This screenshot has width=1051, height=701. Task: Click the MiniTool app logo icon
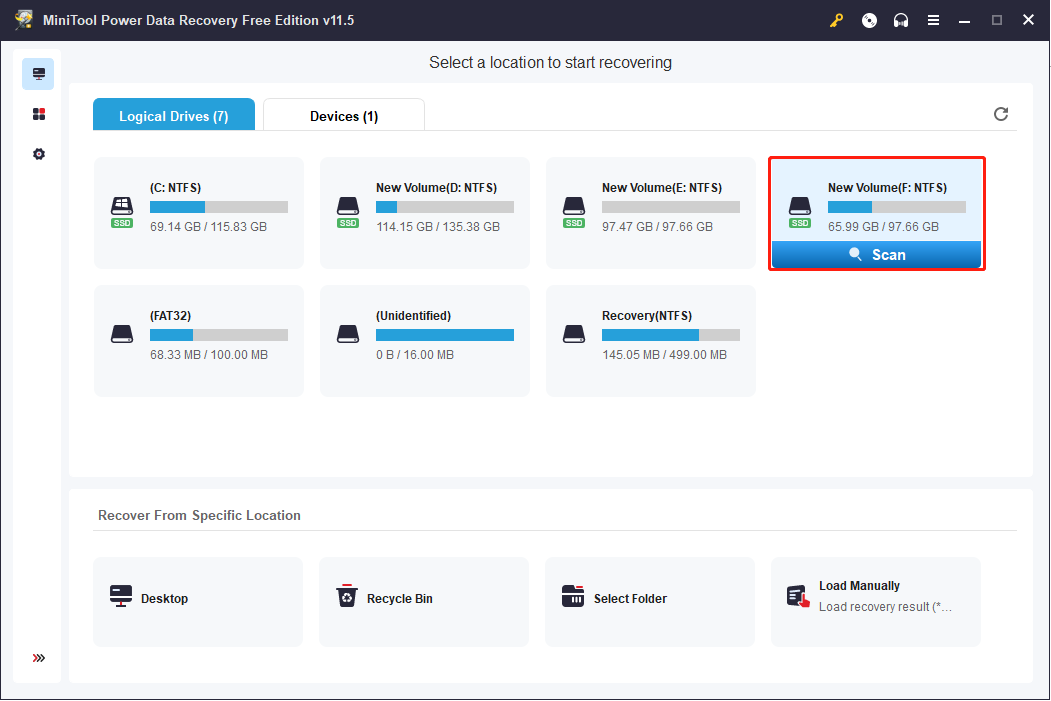pos(23,19)
